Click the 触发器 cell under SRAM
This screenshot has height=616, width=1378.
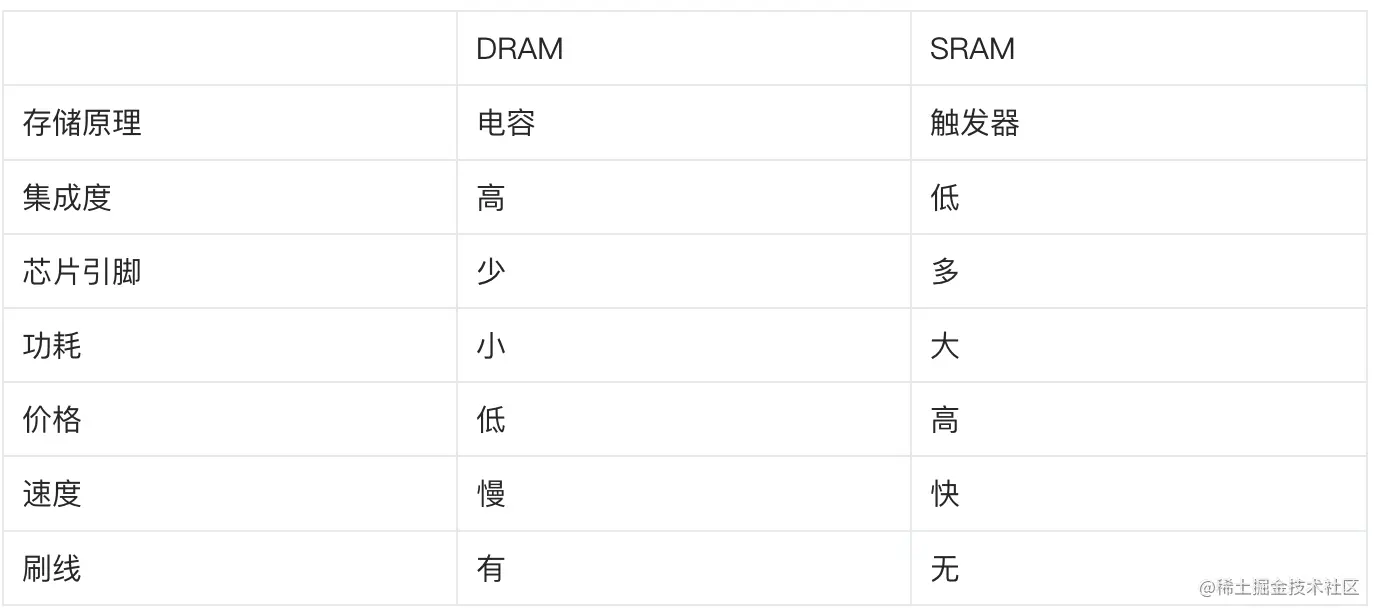(x=974, y=123)
